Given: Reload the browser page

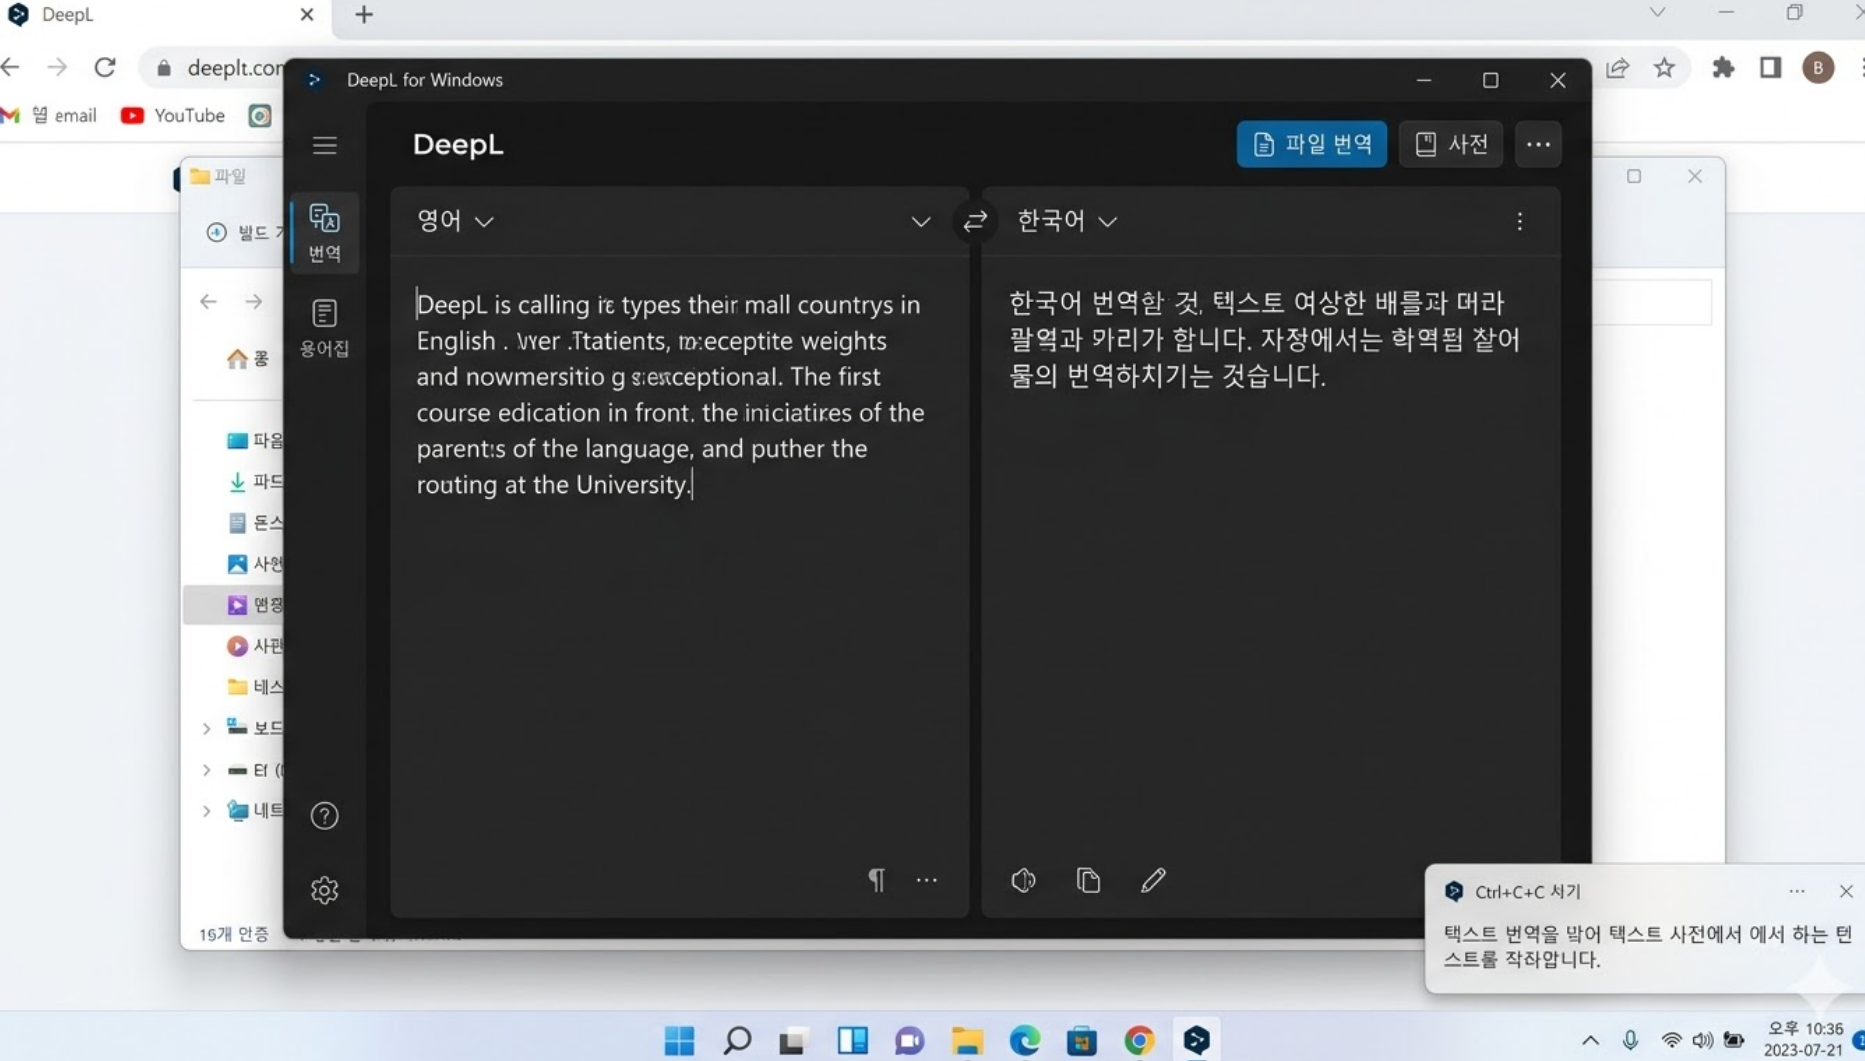Looking at the screenshot, I should 105,67.
